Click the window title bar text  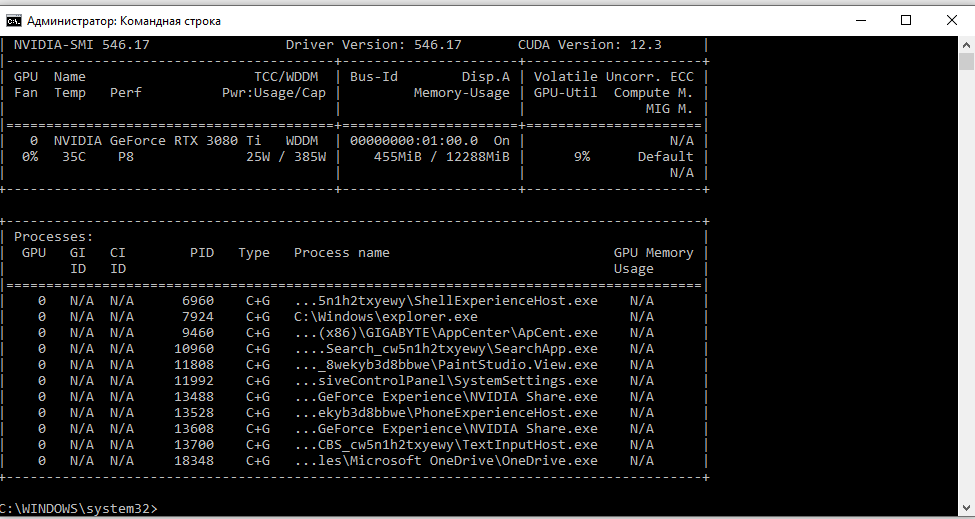(x=124, y=21)
